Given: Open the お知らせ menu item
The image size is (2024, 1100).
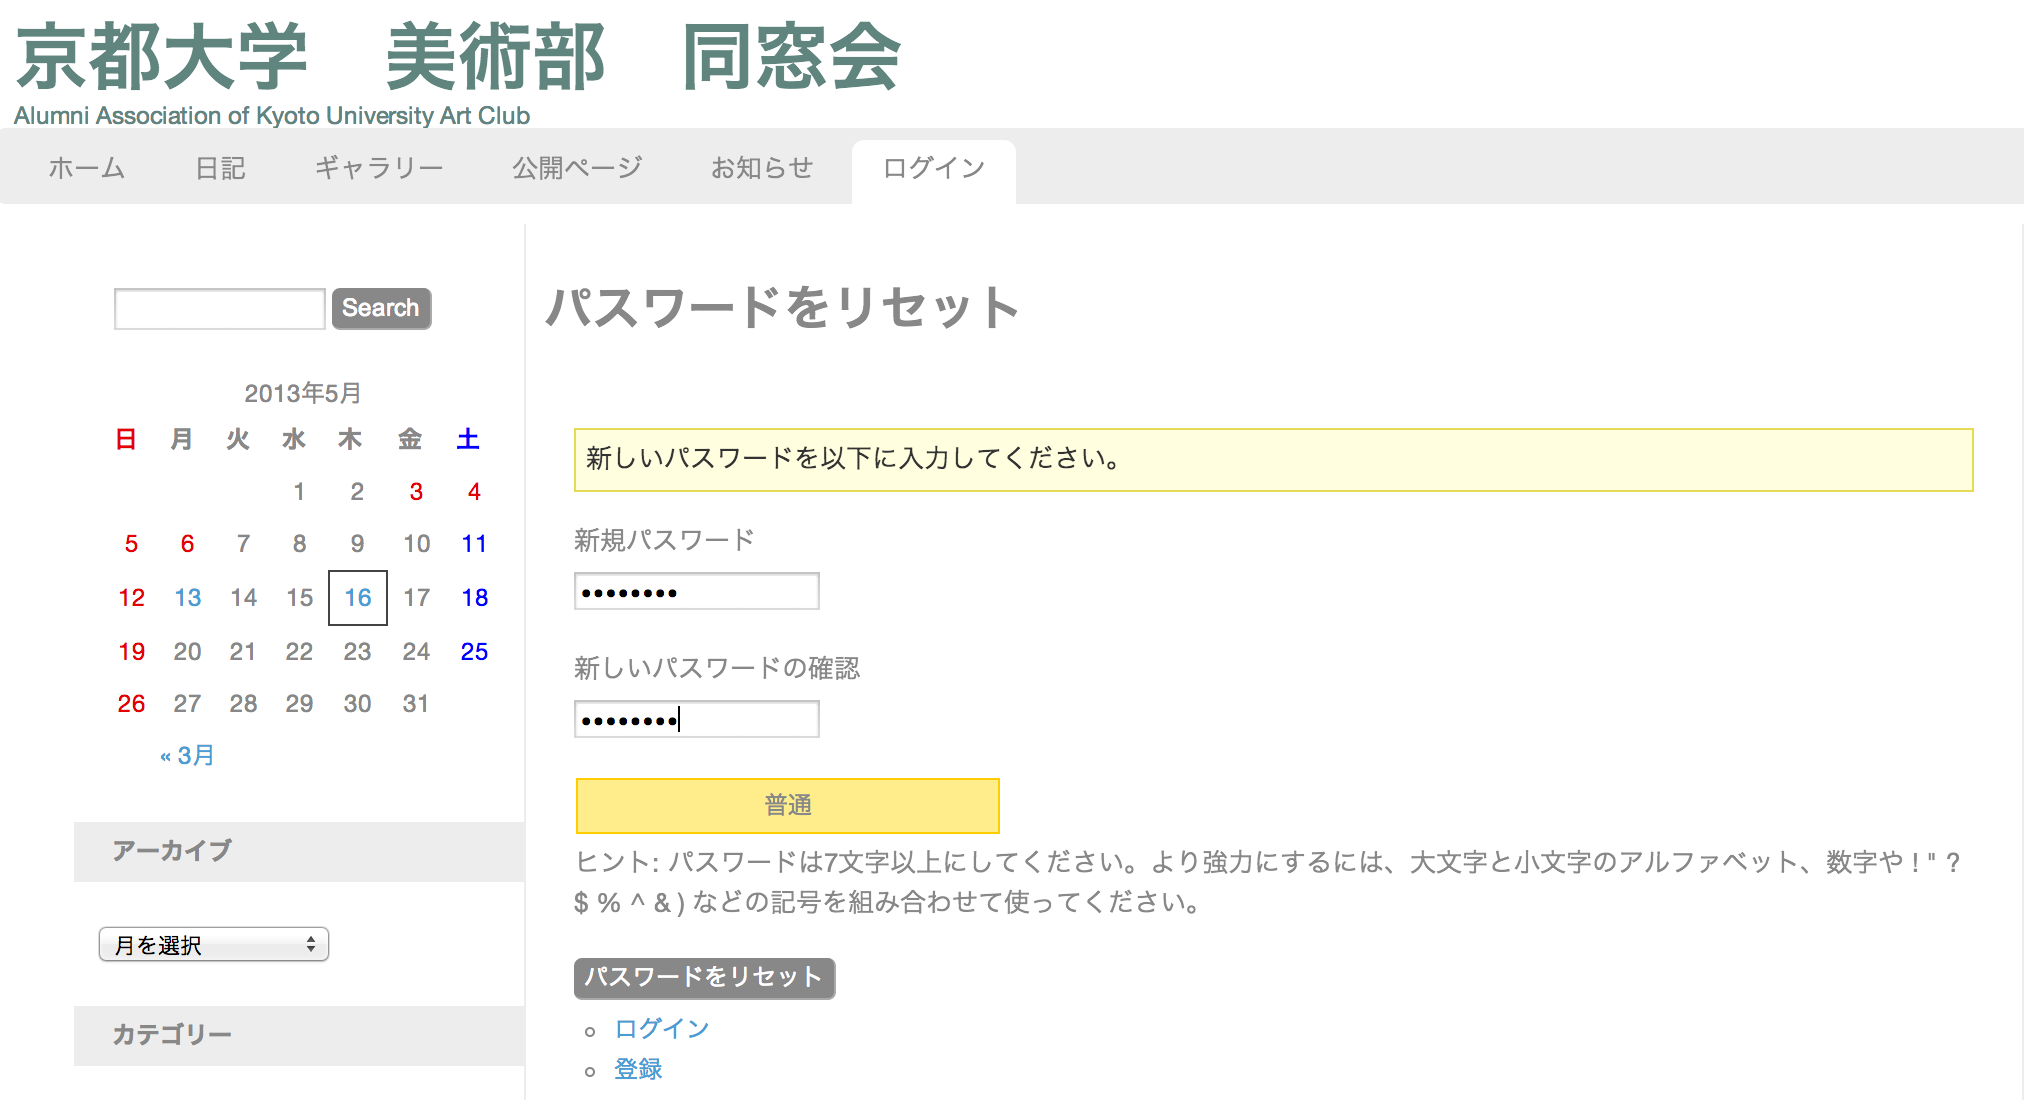Looking at the screenshot, I should click(x=762, y=168).
